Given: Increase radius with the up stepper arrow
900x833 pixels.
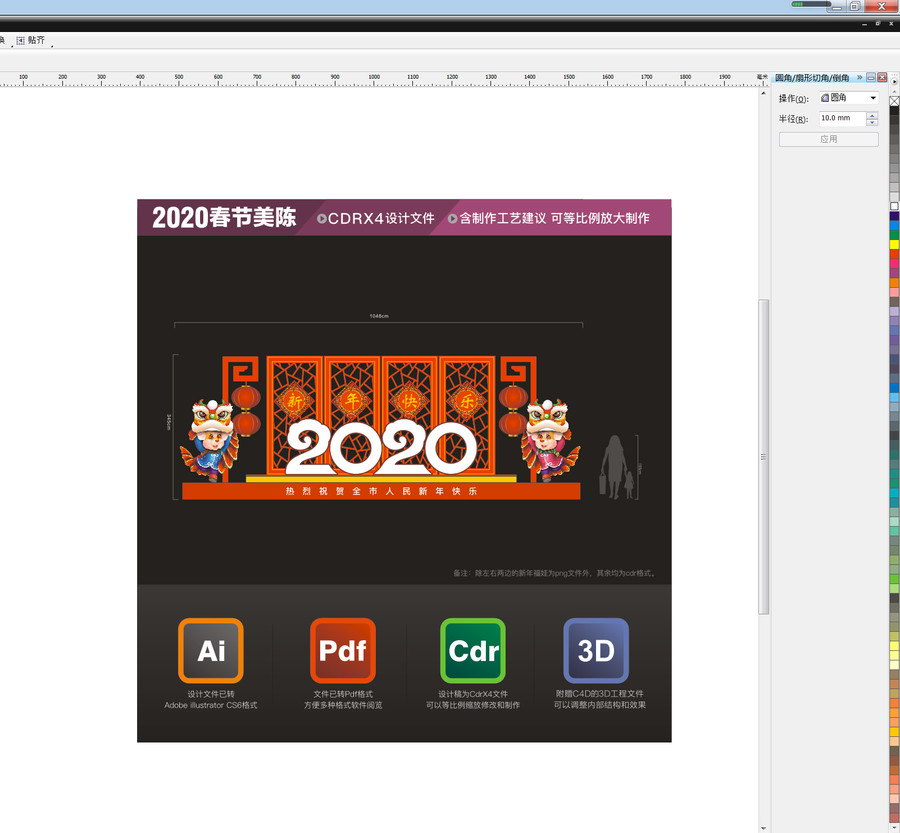Looking at the screenshot, I should click(872, 115).
